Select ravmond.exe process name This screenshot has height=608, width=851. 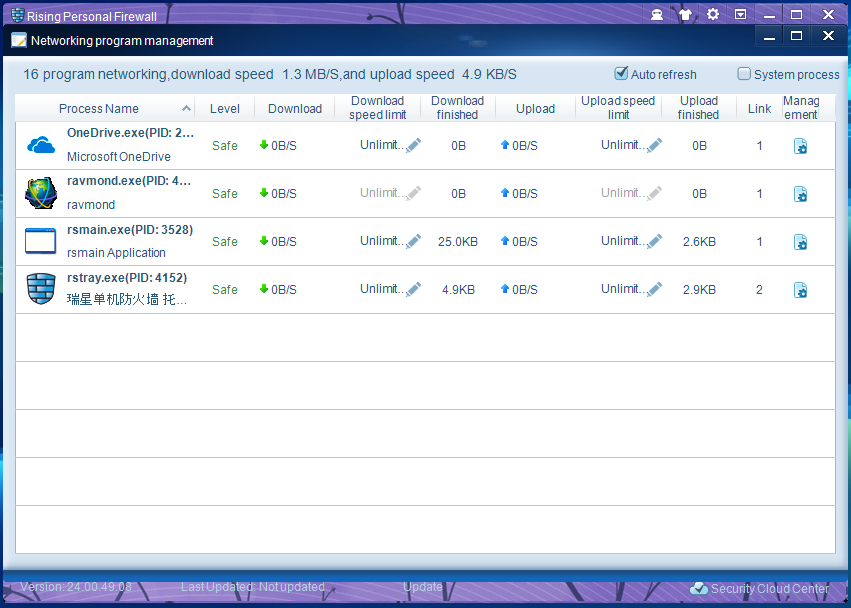coord(129,181)
